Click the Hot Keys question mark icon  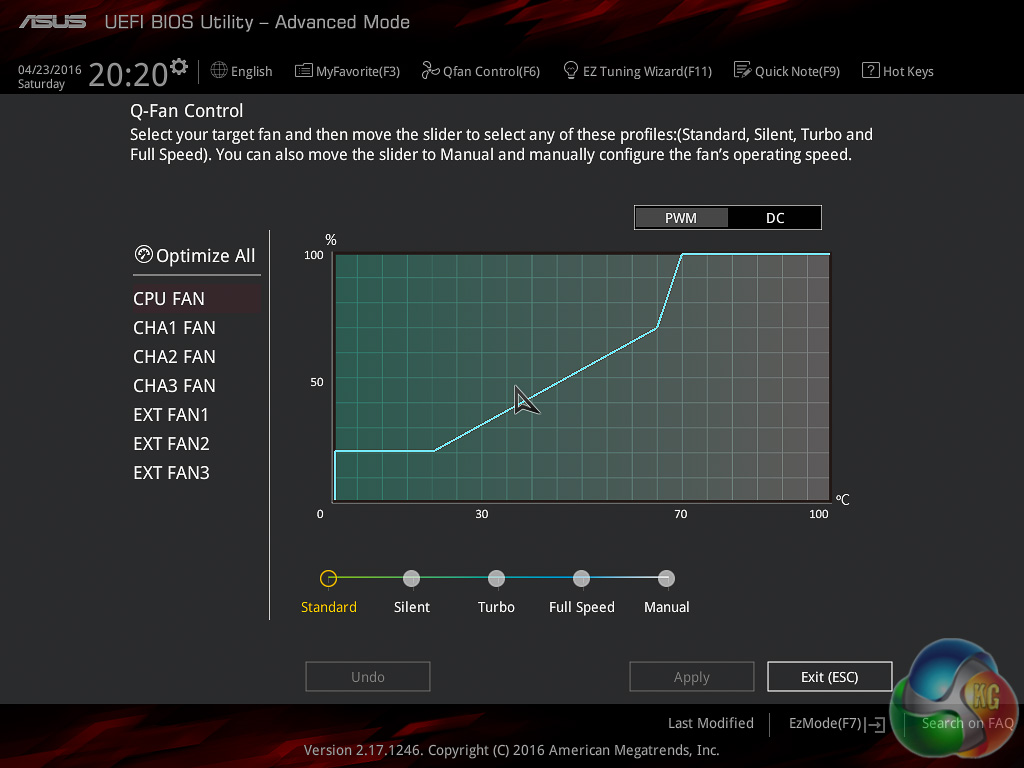click(x=871, y=70)
